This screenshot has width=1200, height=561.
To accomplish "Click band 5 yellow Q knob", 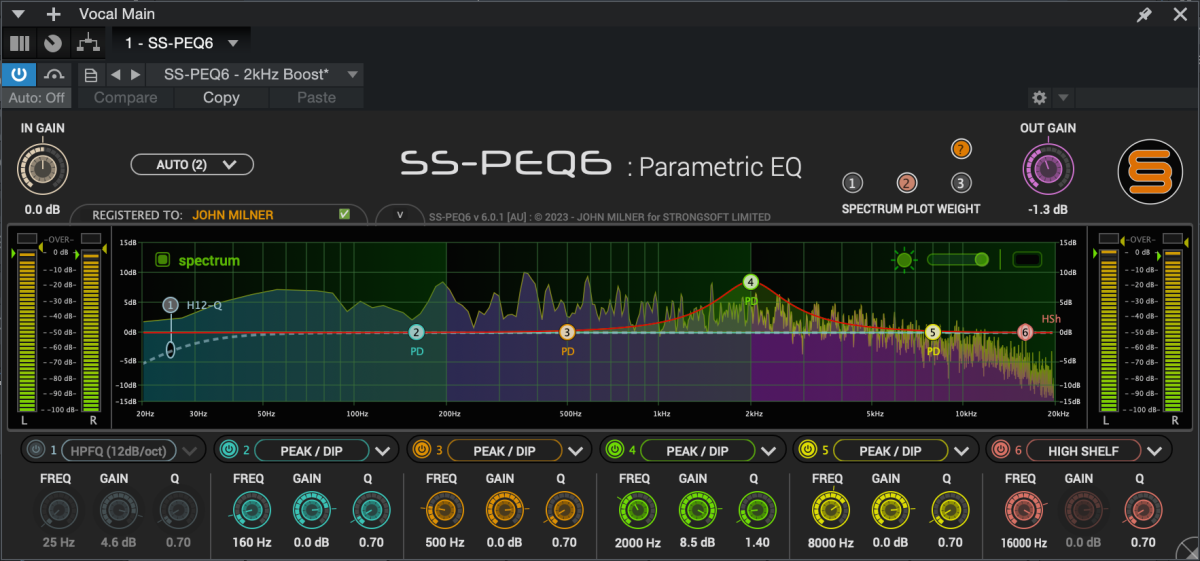I will coord(950,510).
